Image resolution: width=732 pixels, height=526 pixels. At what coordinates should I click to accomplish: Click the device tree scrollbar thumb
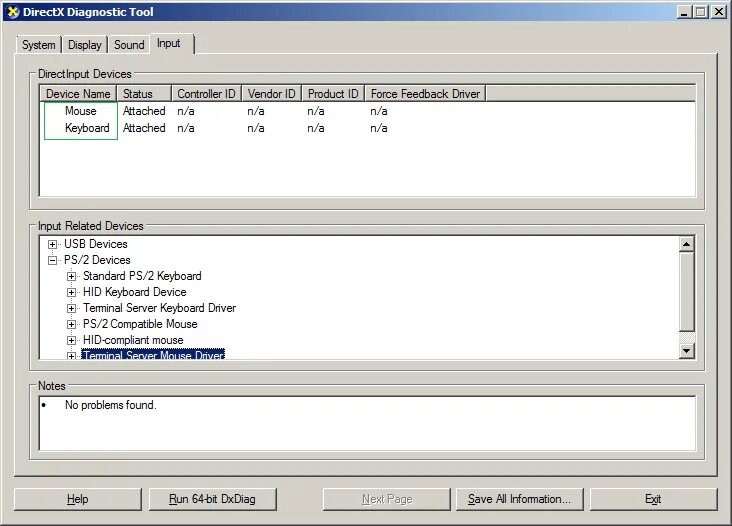coord(687,292)
